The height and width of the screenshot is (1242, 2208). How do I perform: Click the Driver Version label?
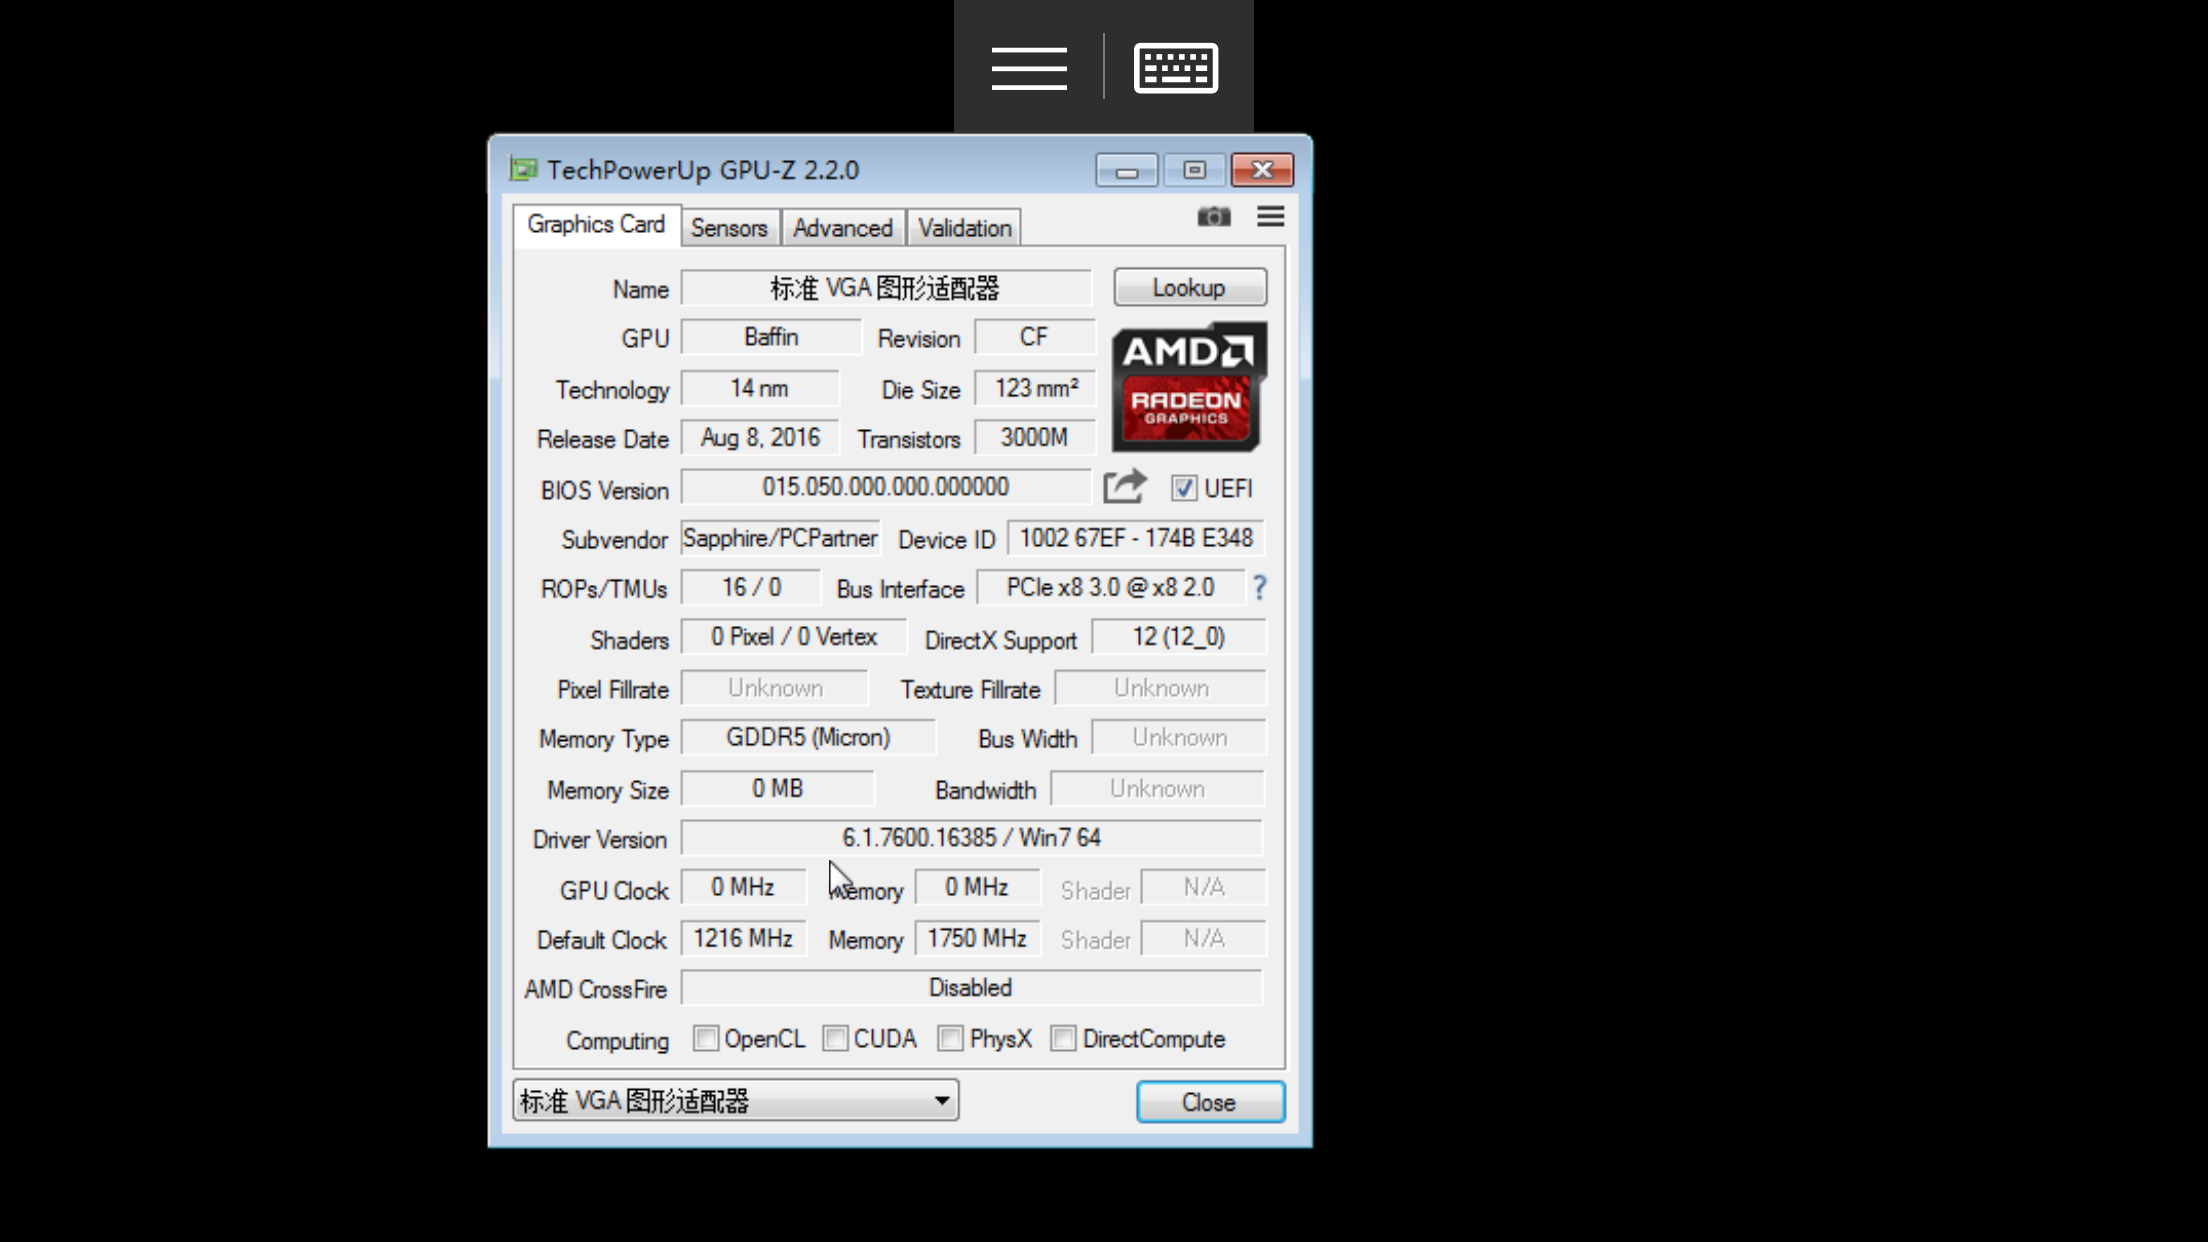(x=599, y=840)
